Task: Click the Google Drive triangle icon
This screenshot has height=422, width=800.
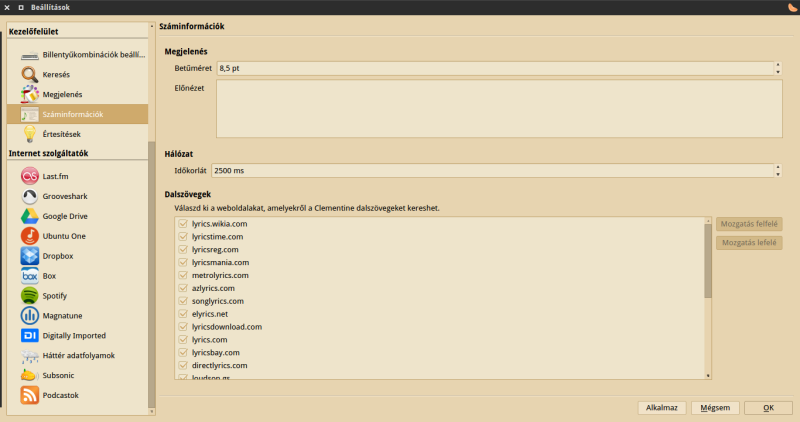Action: pos(30,216)
